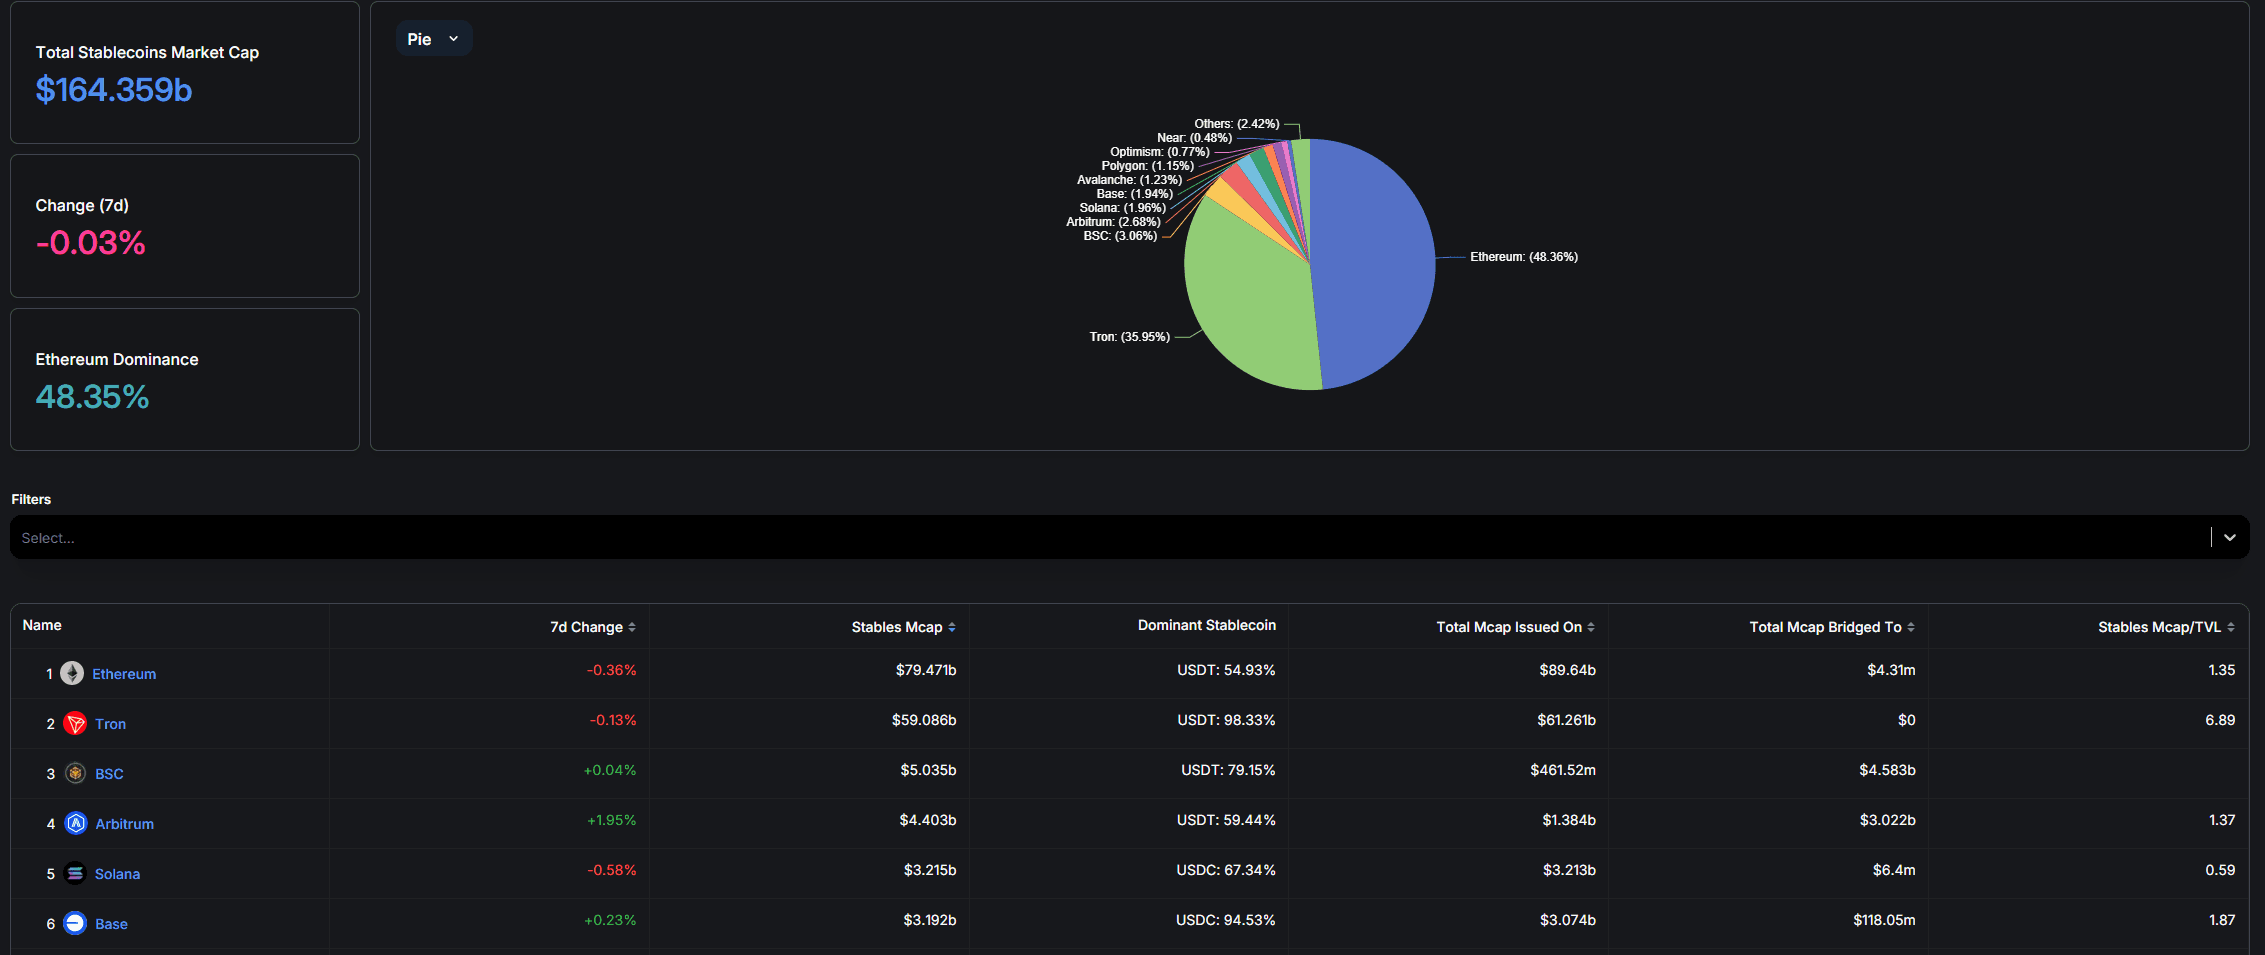Click the Arbitrum chain logo icon

click(x=76, y=823)
